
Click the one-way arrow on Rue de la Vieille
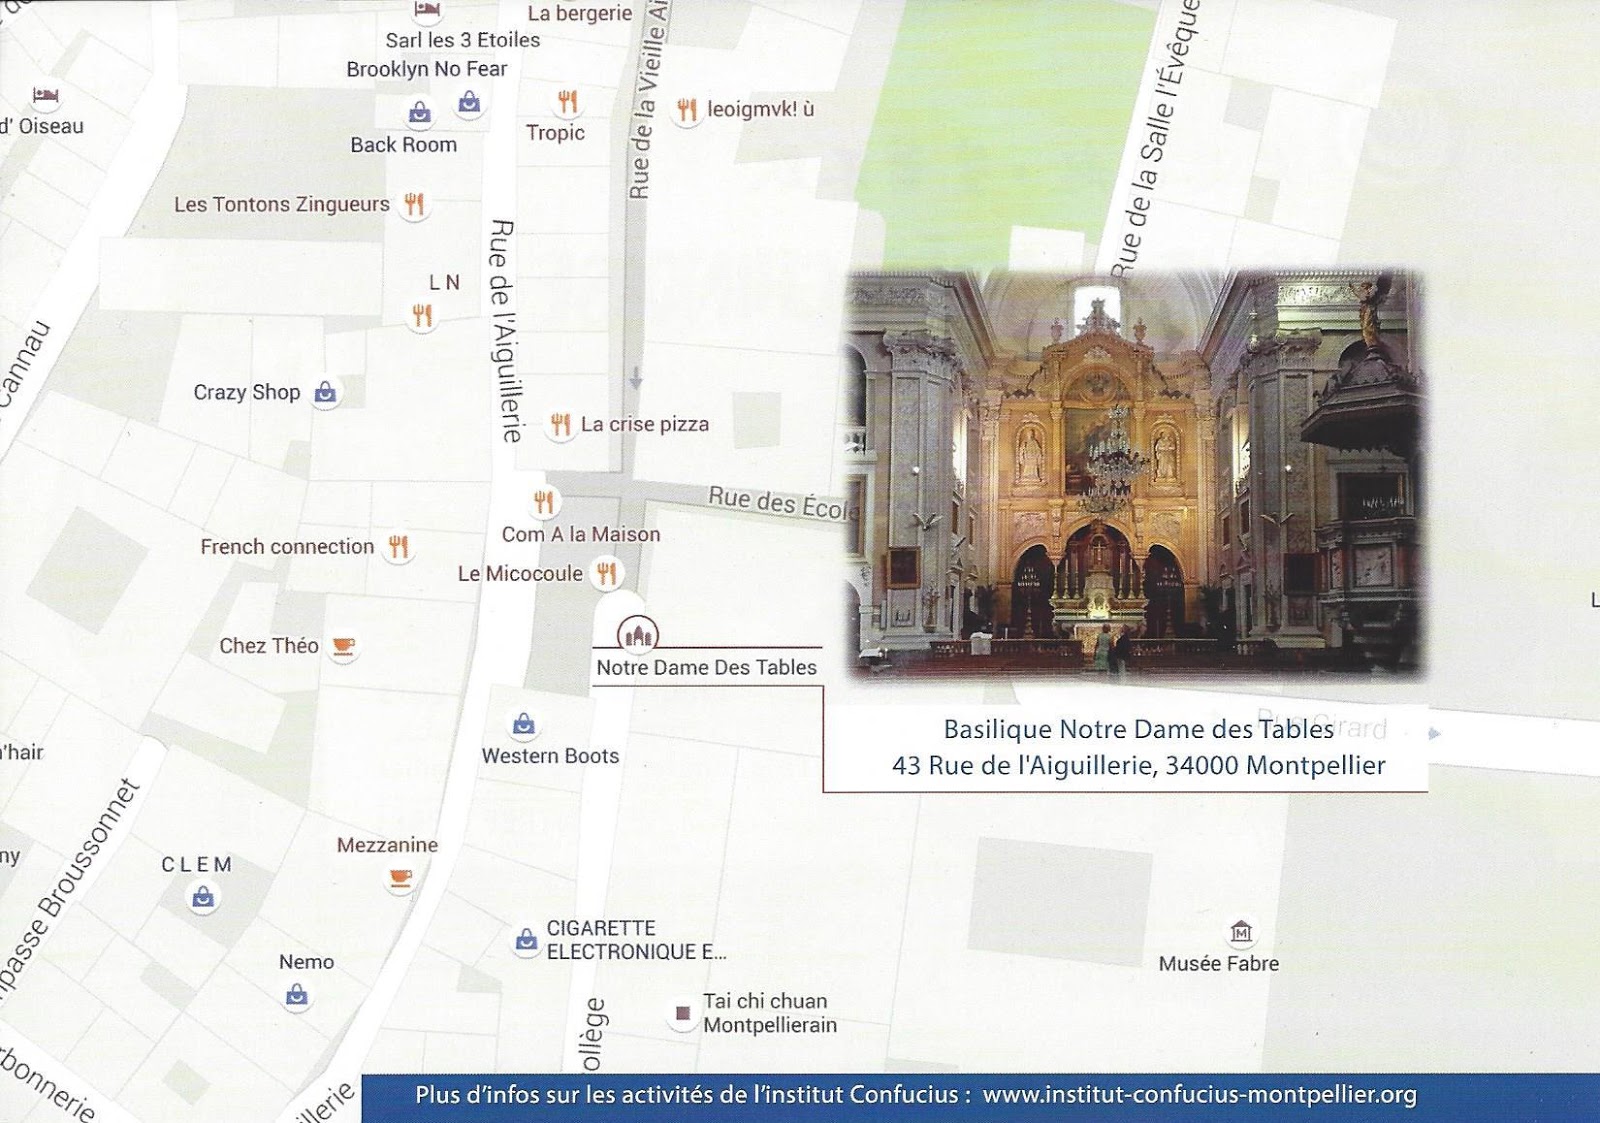coord(635,378)
